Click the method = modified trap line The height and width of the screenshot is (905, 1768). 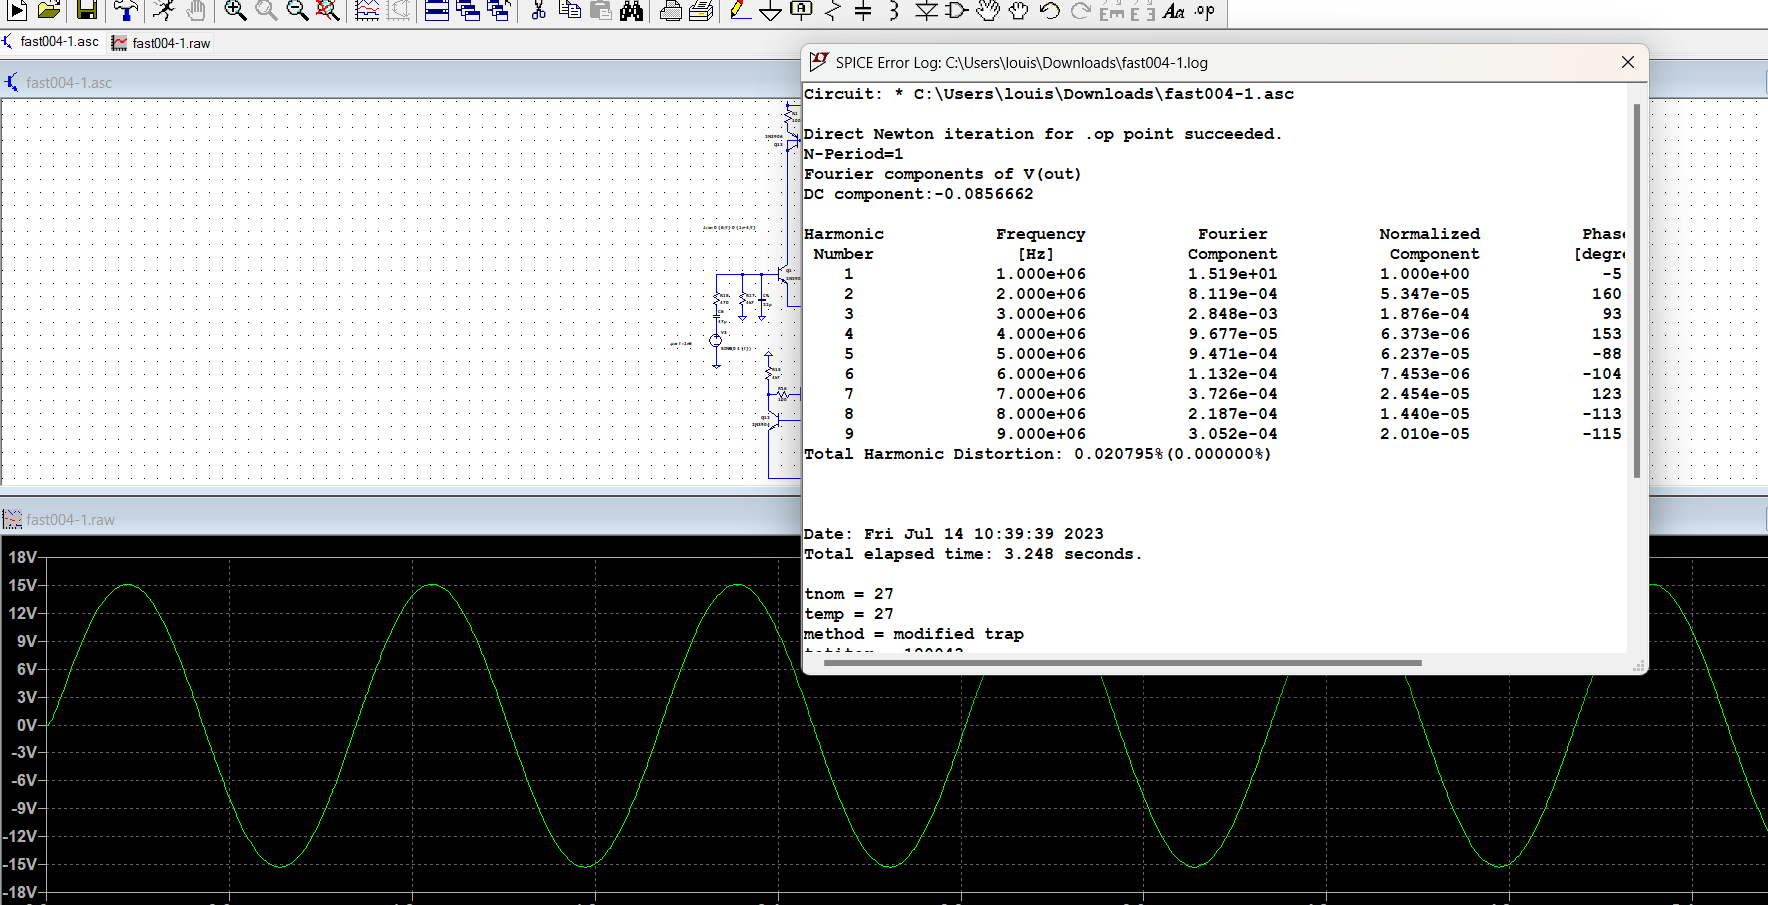[914, 634]
